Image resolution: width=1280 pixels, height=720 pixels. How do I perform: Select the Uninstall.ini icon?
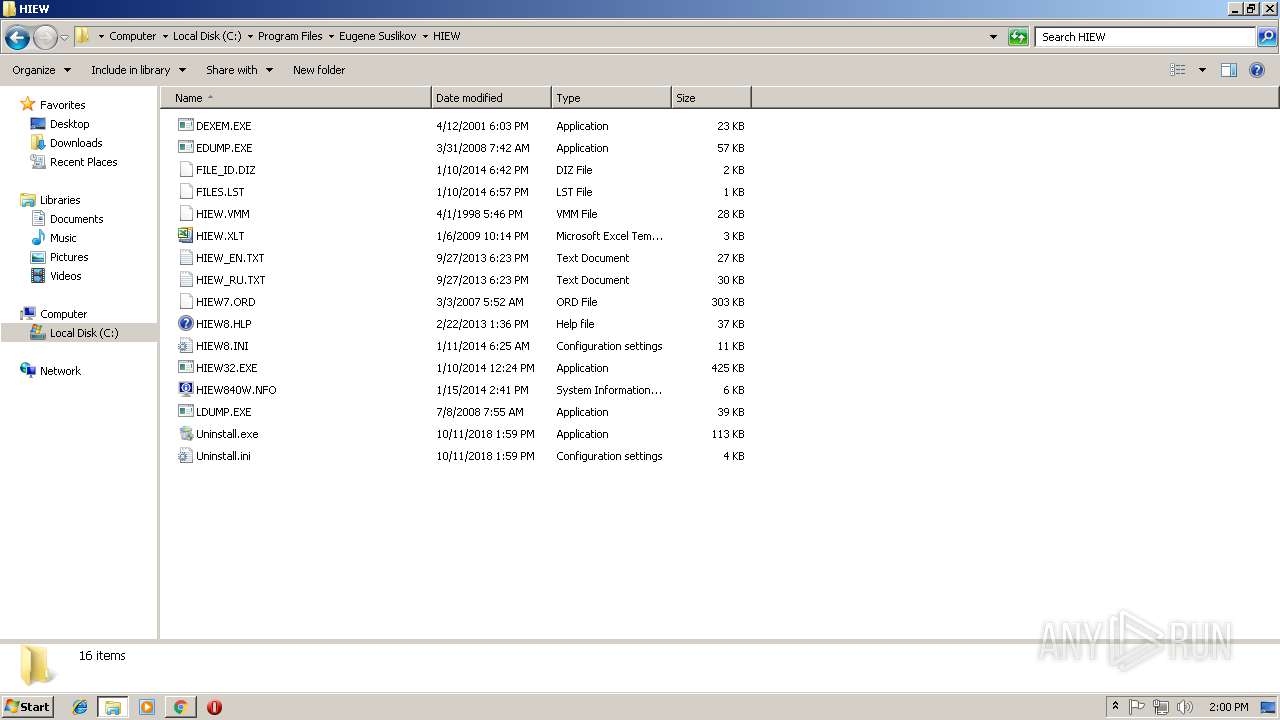(x=185, y=456)
